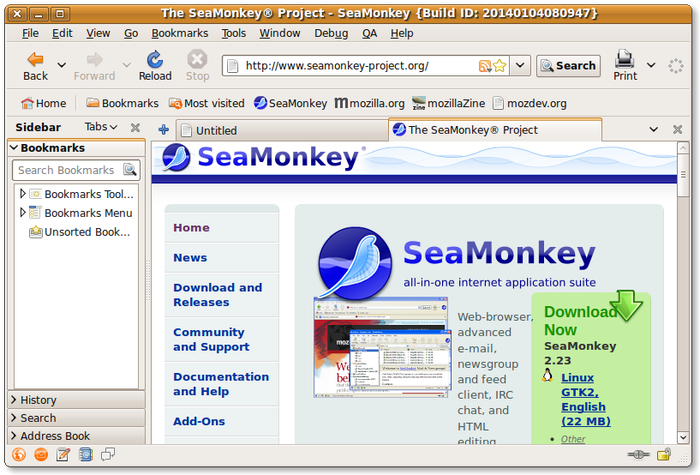
Task: Open IRC Chat status bar icon
Action: click(108, 454)
